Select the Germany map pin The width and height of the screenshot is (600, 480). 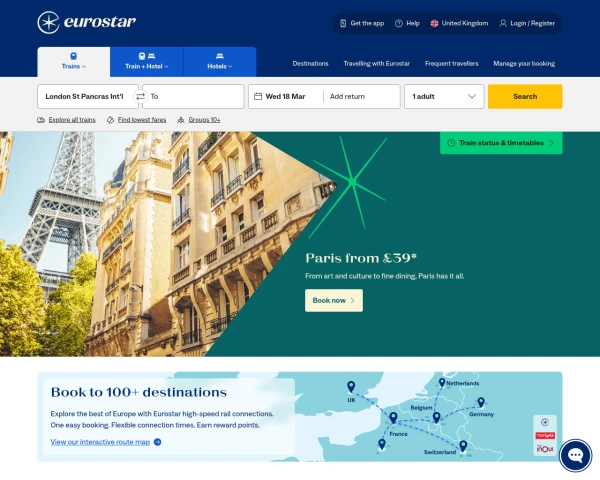click(481, 402)
